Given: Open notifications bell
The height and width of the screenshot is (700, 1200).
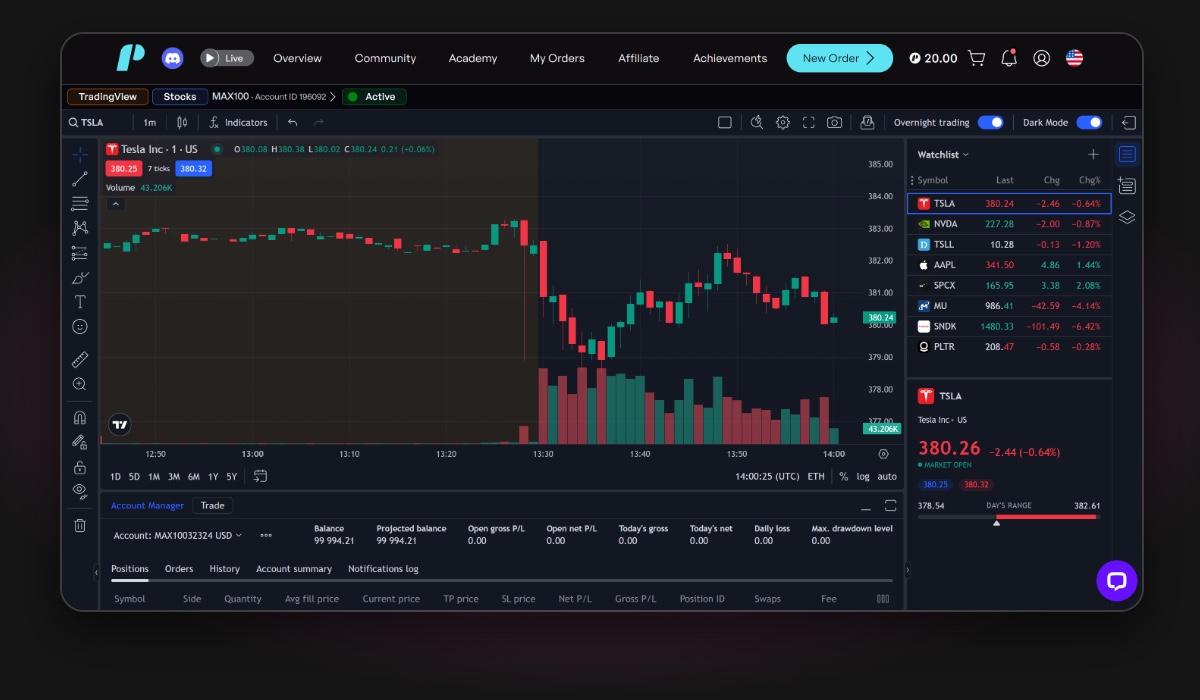Looking at the screenshot, I should click(1009, 58).
